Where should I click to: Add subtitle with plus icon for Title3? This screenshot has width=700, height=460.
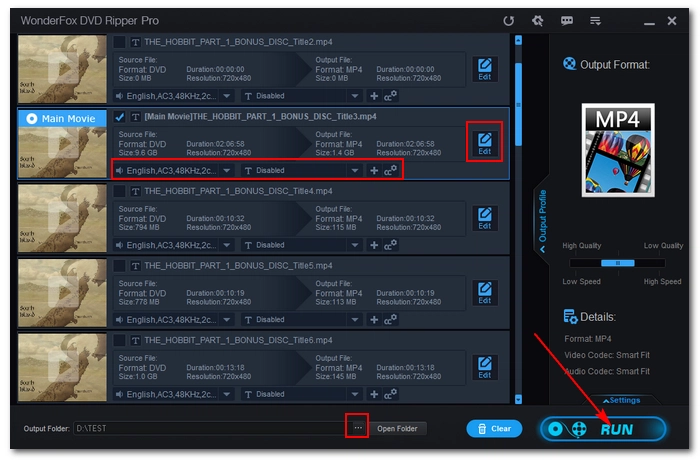point(374,171)
